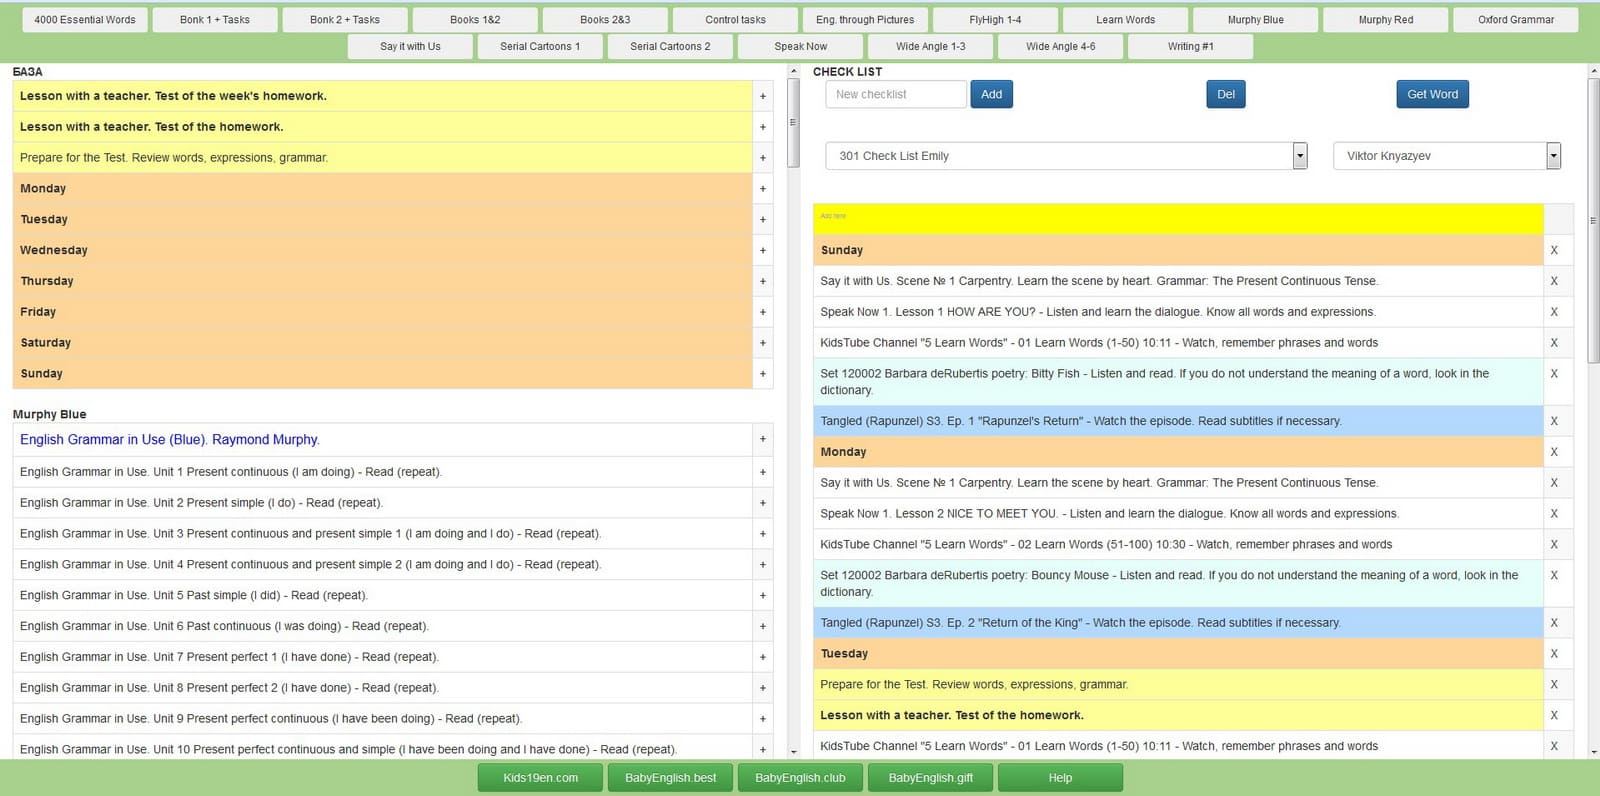Remove the Tuesday checklist header via X
Image resolution: width=1600 pixels, height=796 pixels.
1554,654
